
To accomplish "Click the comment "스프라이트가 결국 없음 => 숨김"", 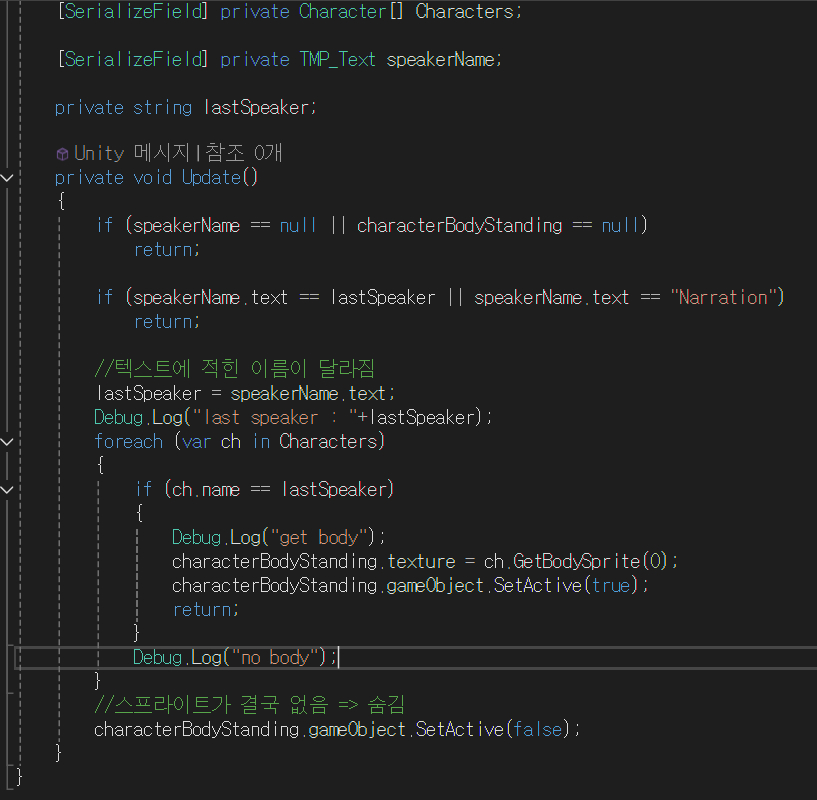I will 249,705.
